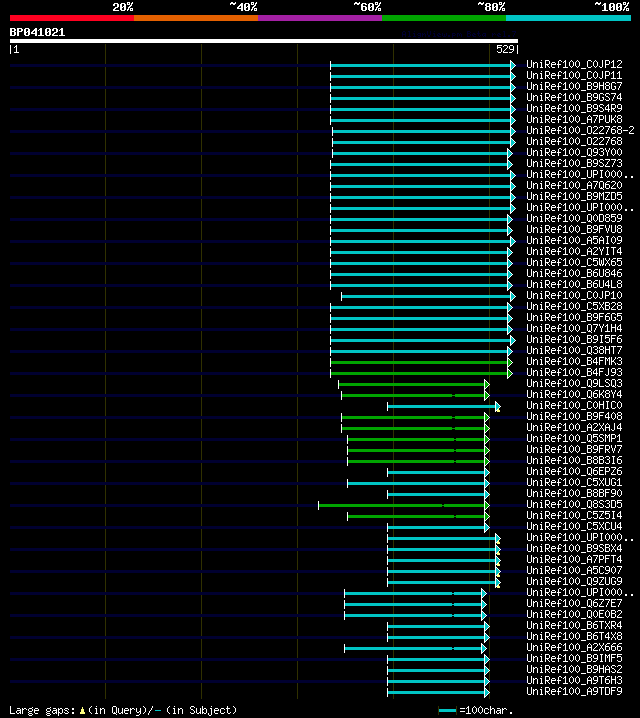Choose the UniRef100_B9SZ73 hit
The width and height of the screenshot is (640, 718).
pos(574,163)
